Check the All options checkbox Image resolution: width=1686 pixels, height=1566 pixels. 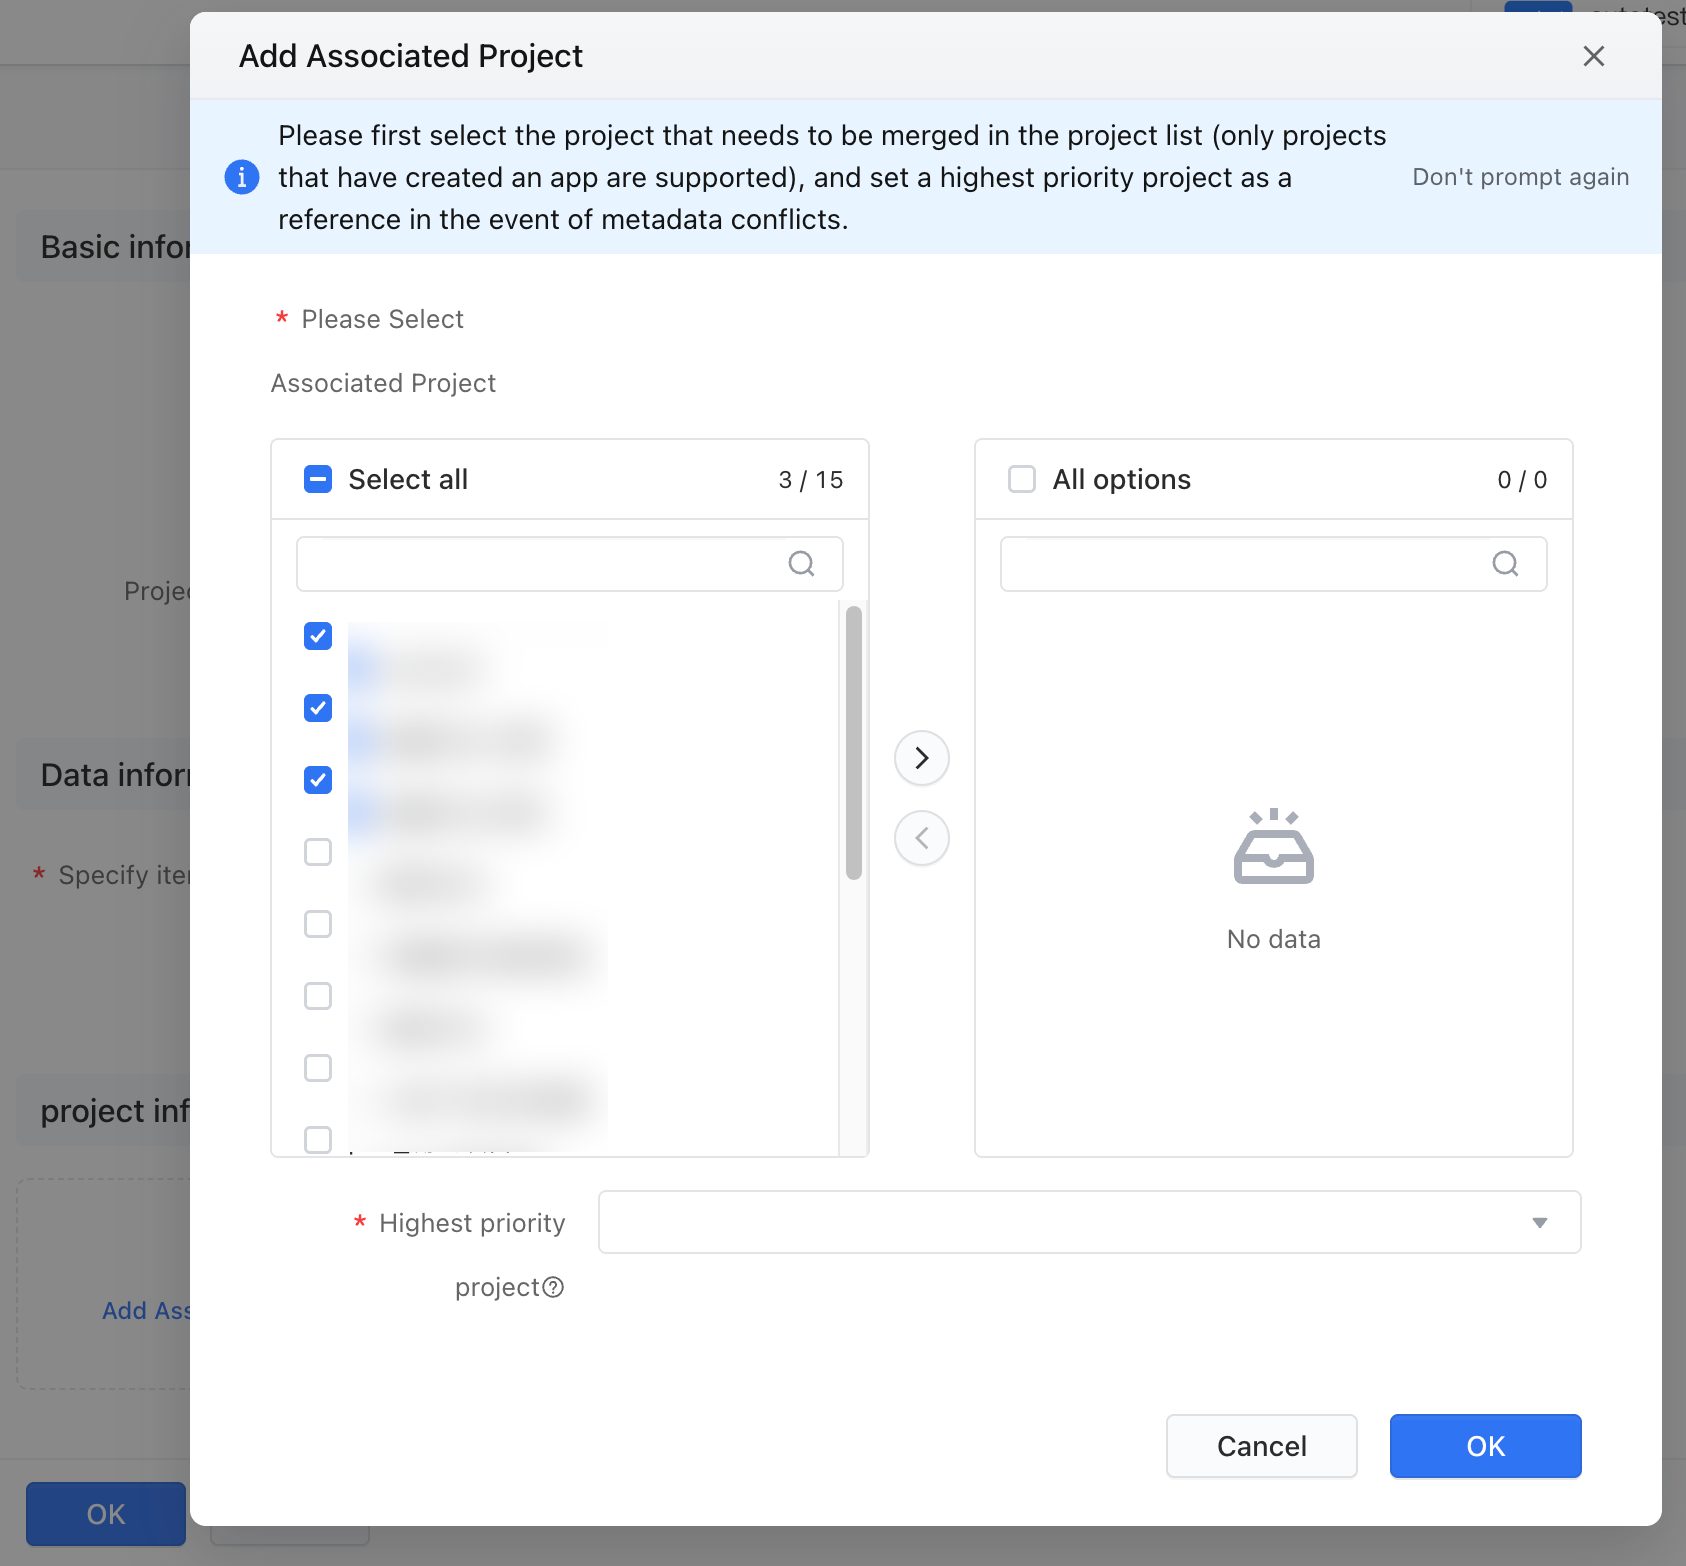1022,480
